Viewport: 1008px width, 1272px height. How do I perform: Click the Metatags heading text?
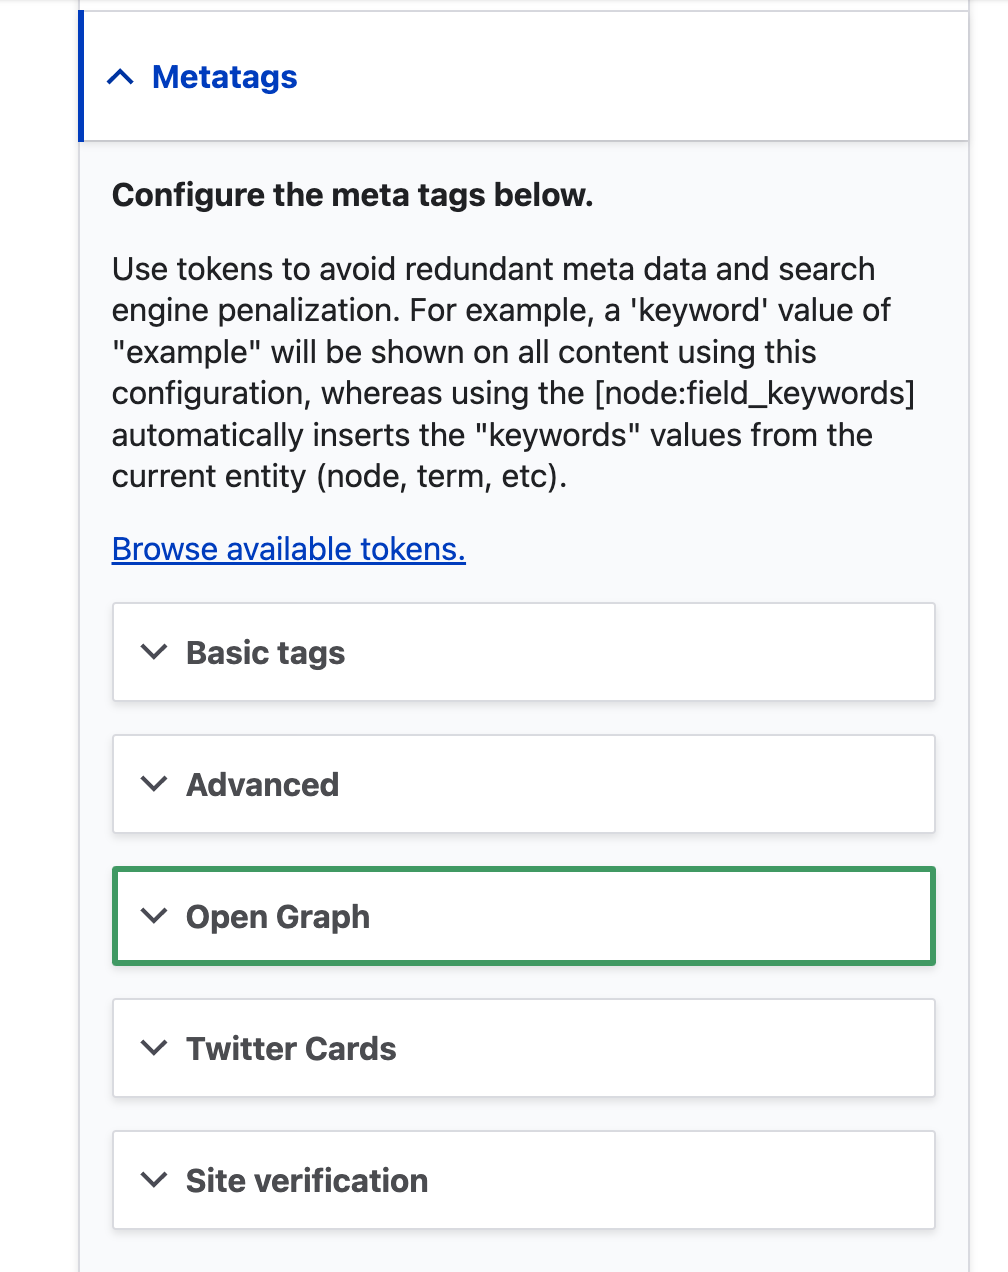point(224,76)
